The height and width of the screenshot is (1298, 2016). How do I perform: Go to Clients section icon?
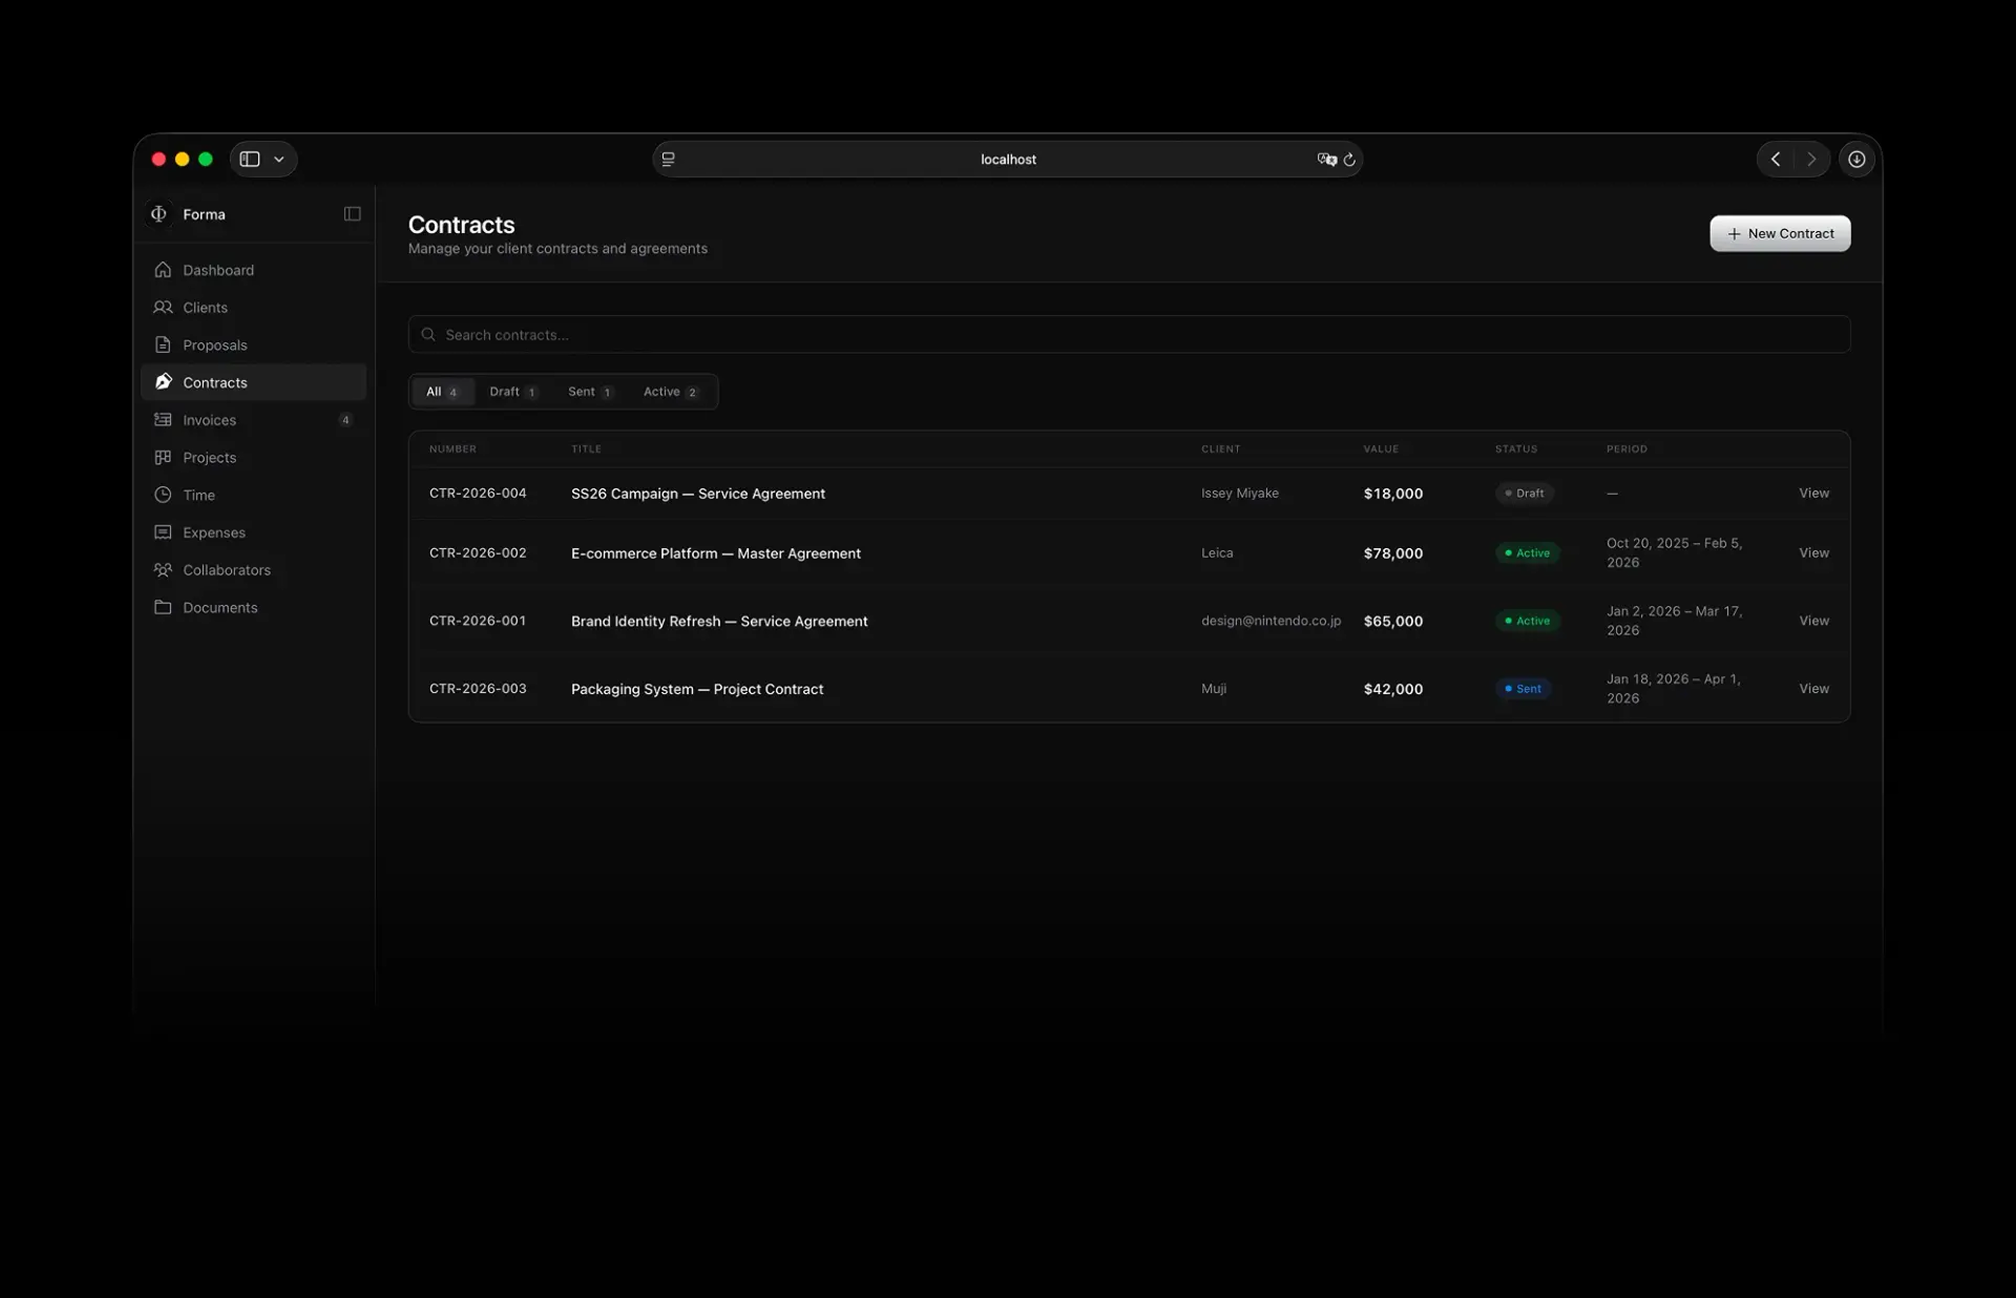tap(163, 307)
